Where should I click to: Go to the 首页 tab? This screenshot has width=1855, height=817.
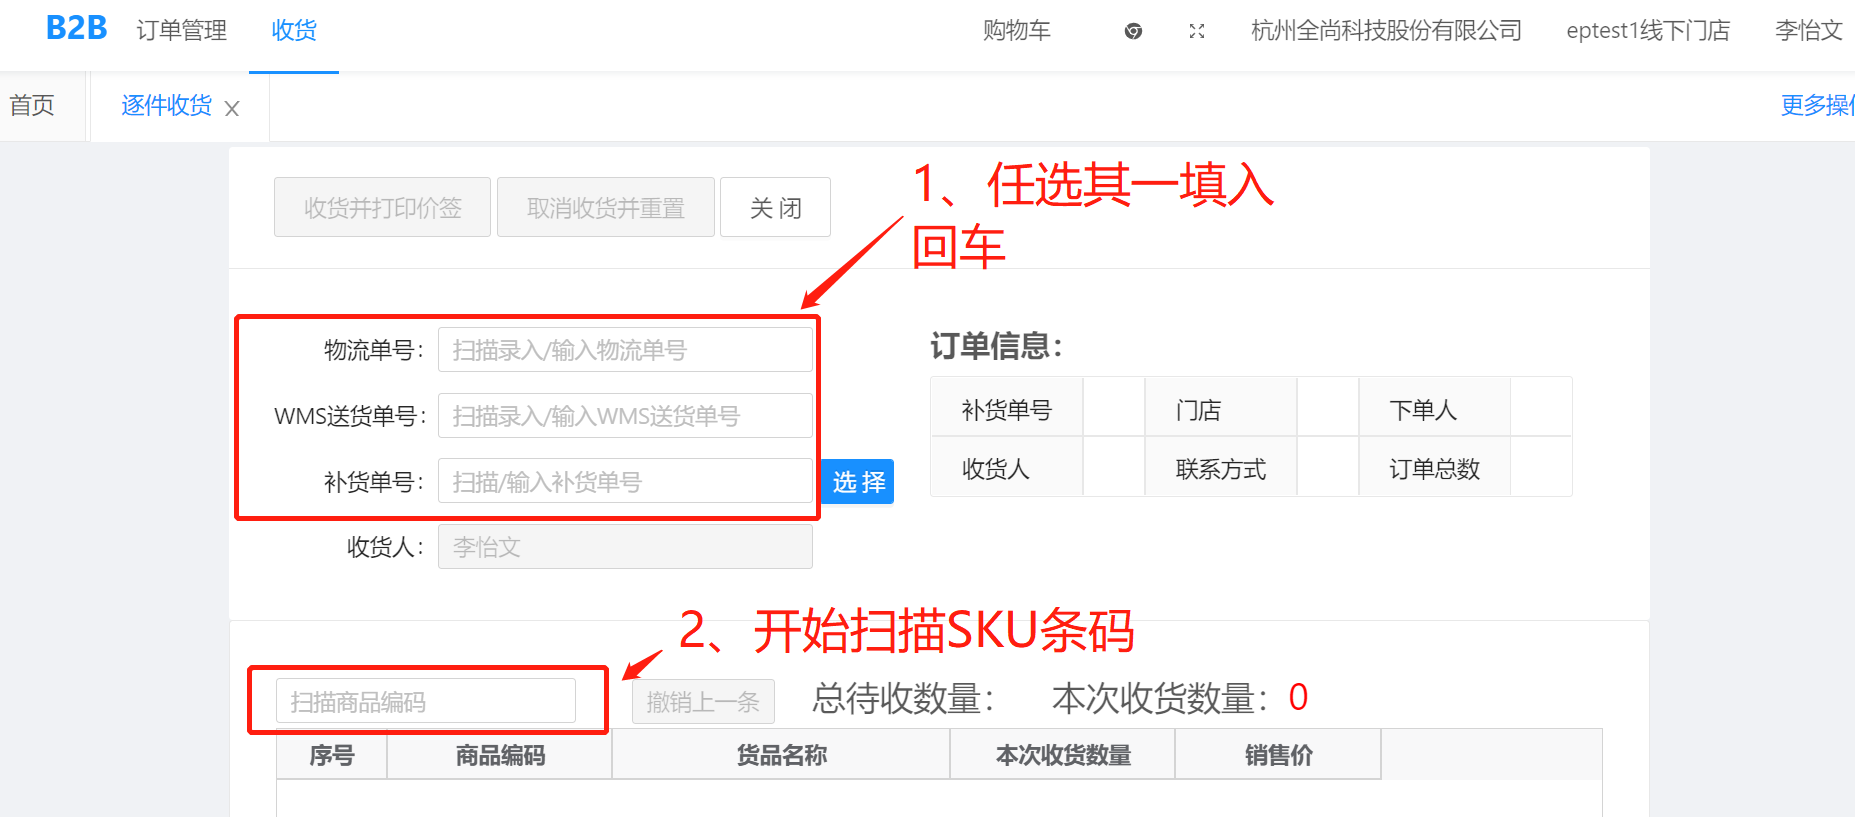point(32,105)
